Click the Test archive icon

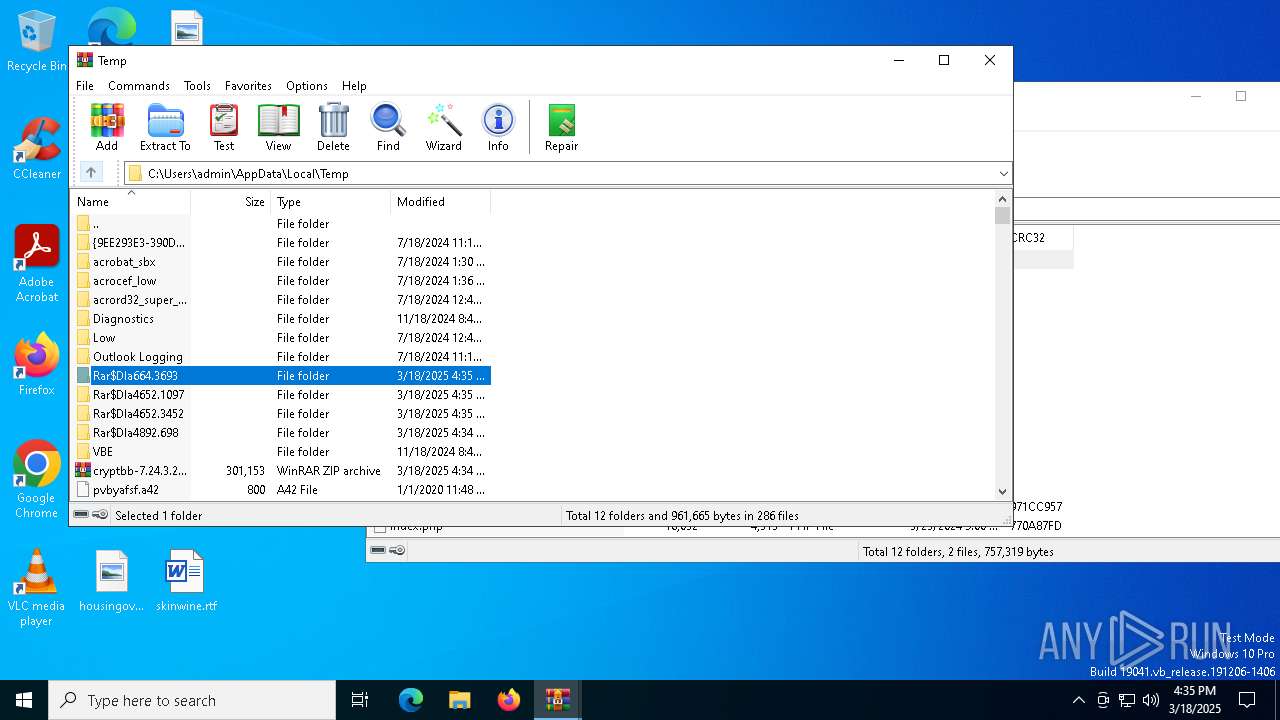click(224, 127)
